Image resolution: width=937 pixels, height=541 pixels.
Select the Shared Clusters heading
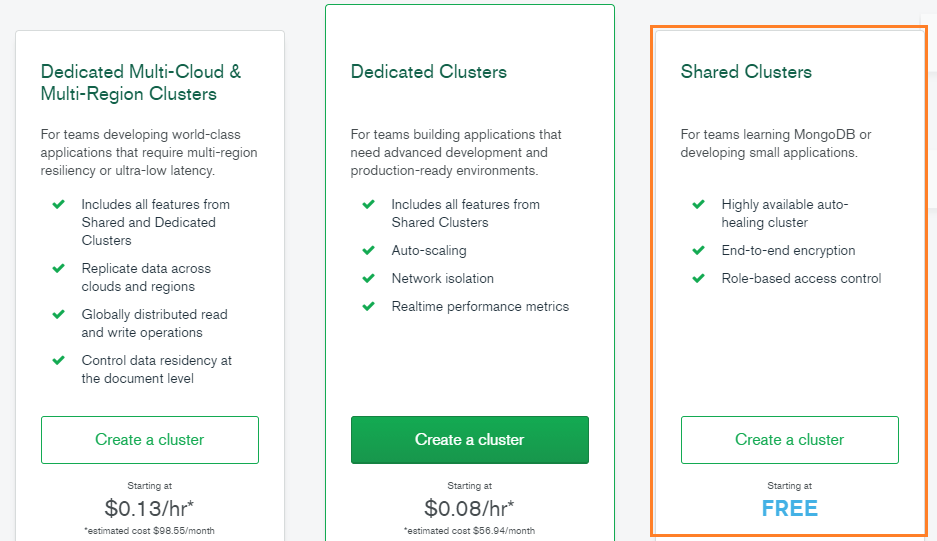click(746, 72)
